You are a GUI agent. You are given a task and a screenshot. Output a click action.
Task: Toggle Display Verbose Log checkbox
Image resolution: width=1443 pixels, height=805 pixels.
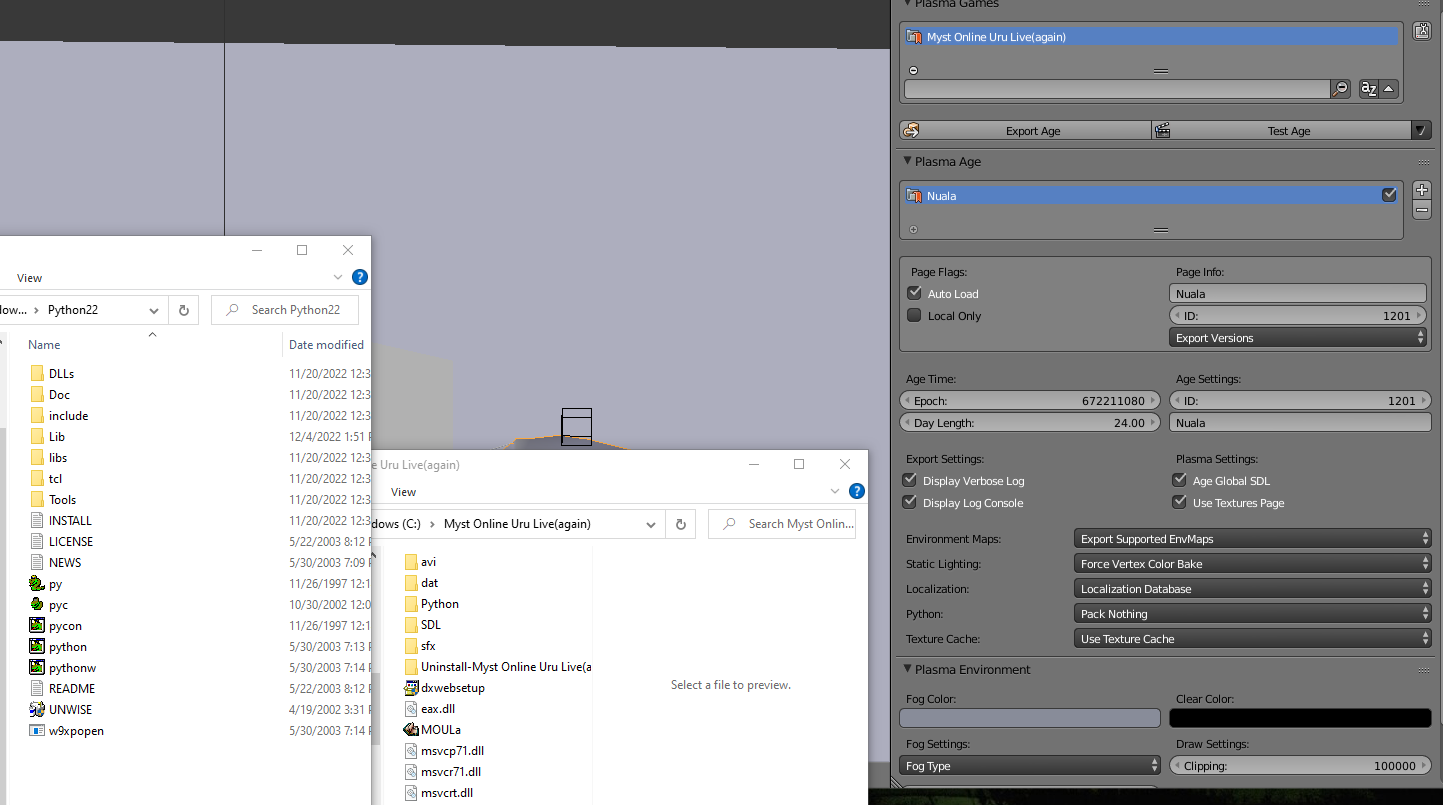(x=910, y=481)
